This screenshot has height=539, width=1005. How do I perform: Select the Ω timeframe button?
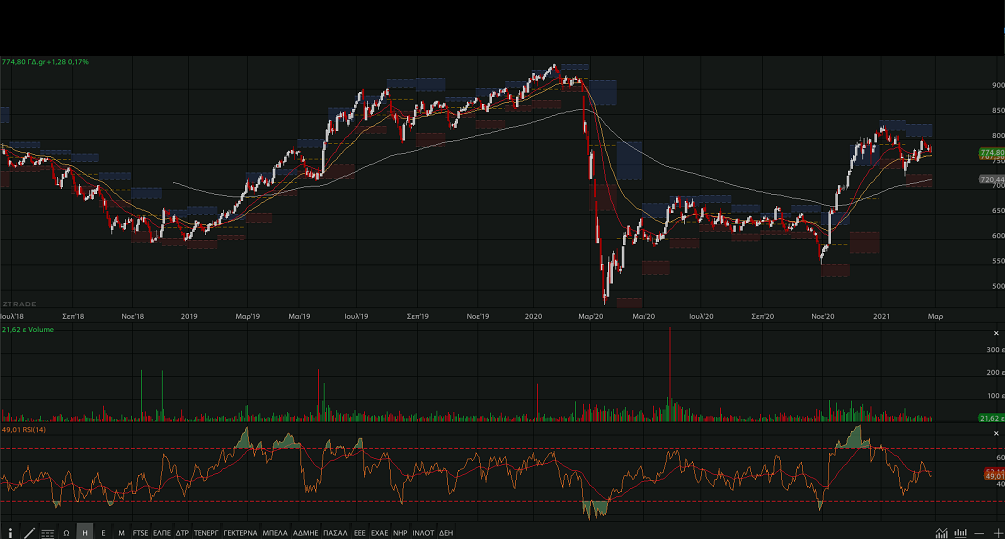[67, 532]
